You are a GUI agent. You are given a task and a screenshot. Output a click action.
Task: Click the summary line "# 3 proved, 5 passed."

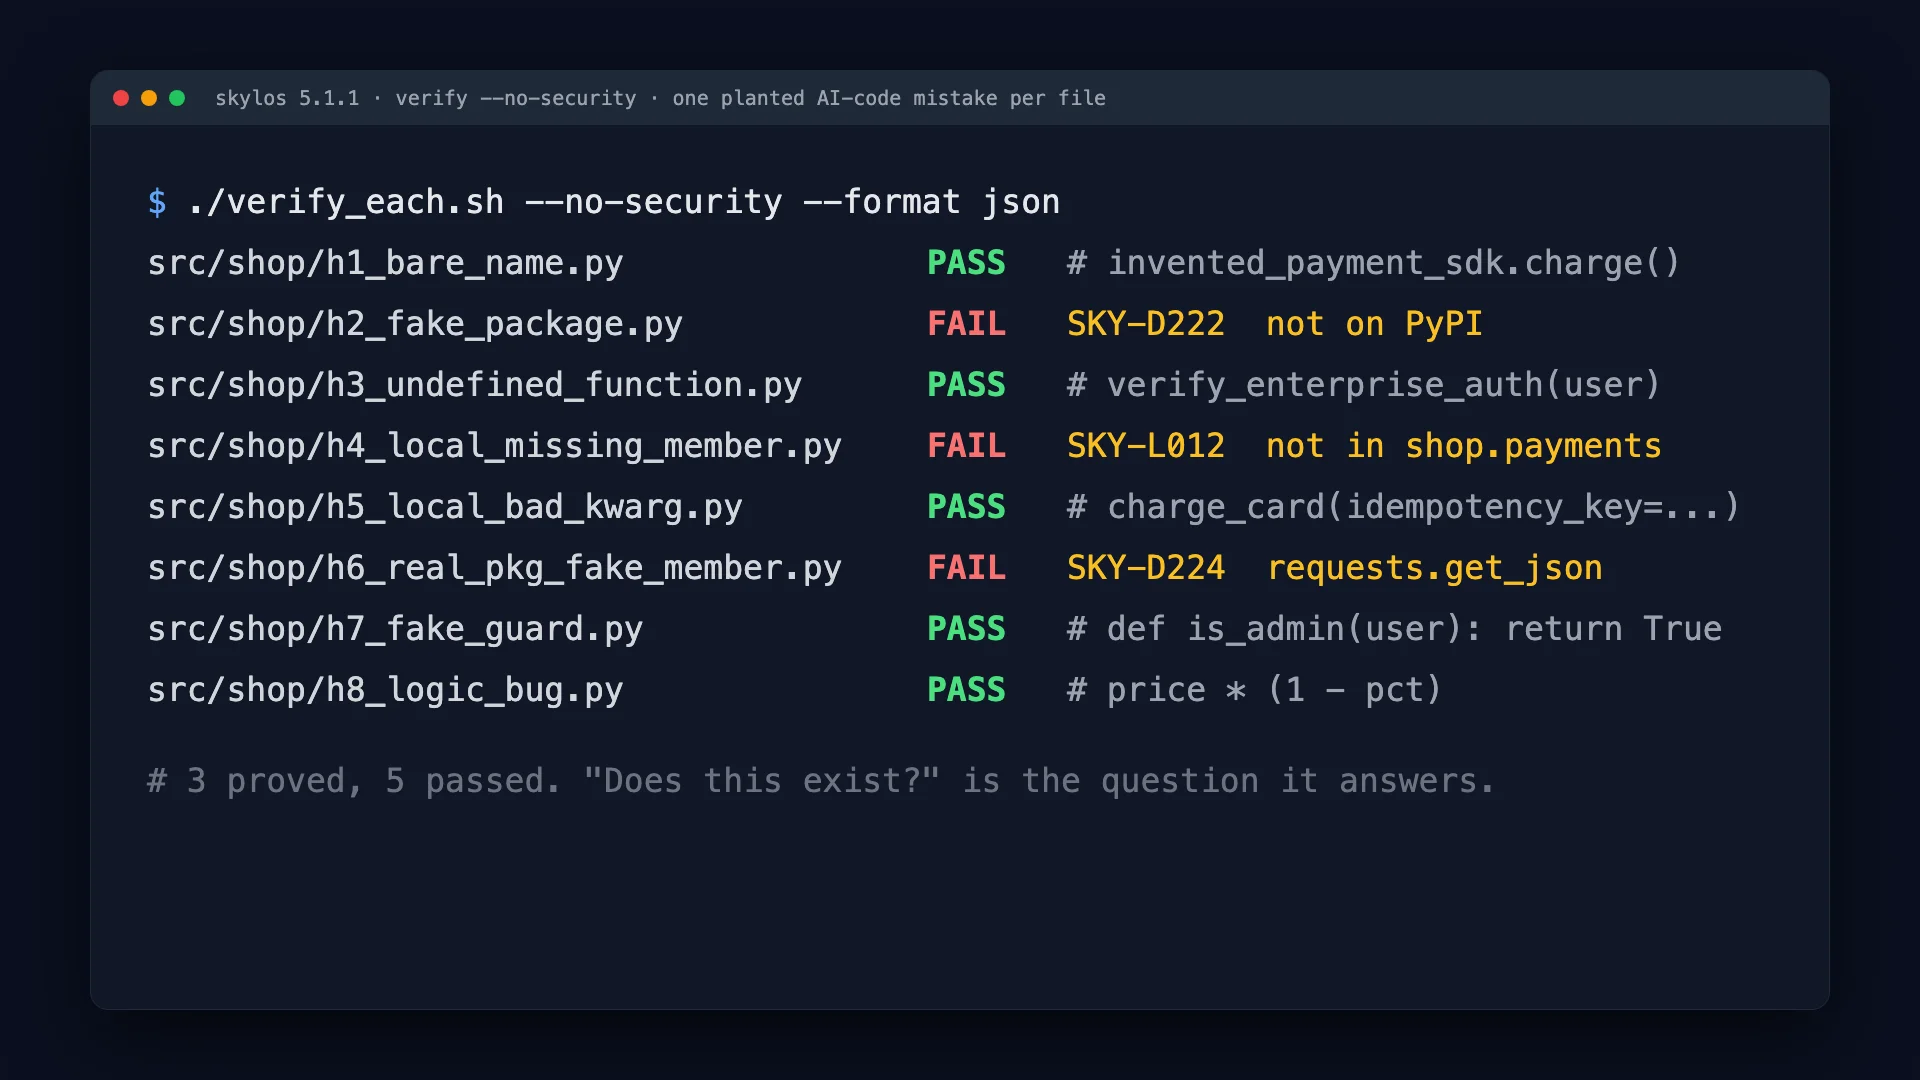[355, 781]
